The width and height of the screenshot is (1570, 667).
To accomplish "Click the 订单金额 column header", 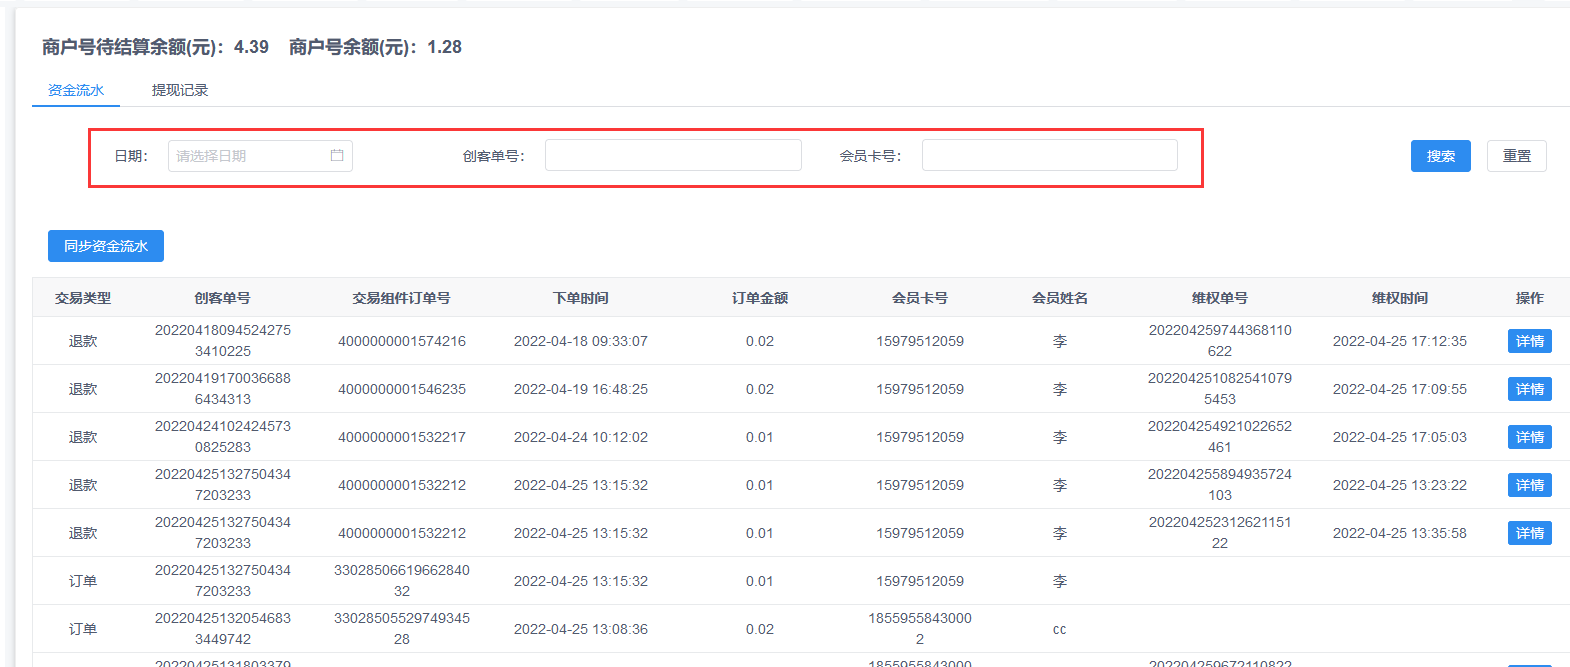I will pyautogui.click(x=760, y=298).
